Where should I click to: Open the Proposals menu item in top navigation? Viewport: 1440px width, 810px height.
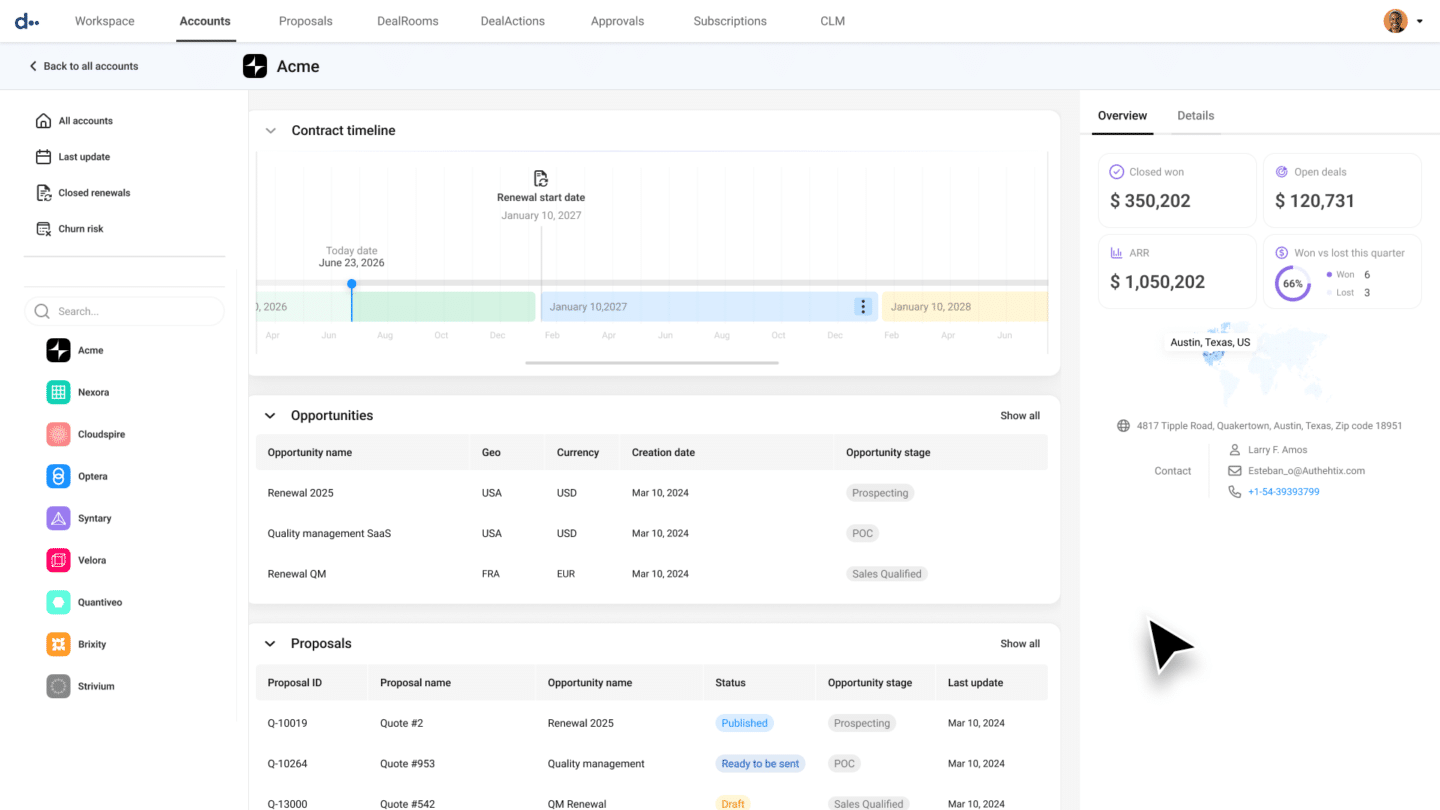coord(305,20)
